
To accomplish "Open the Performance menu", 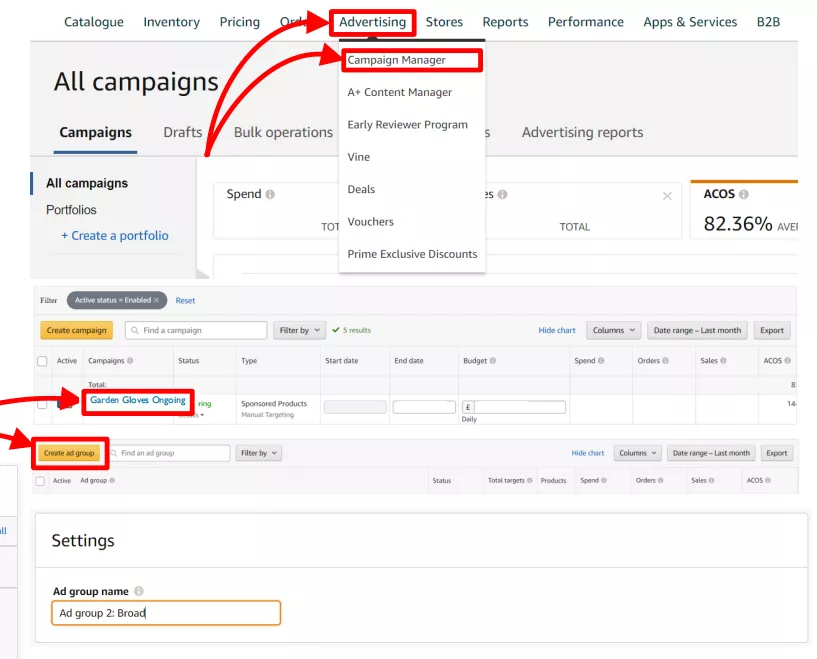I will tap(586, 22).
